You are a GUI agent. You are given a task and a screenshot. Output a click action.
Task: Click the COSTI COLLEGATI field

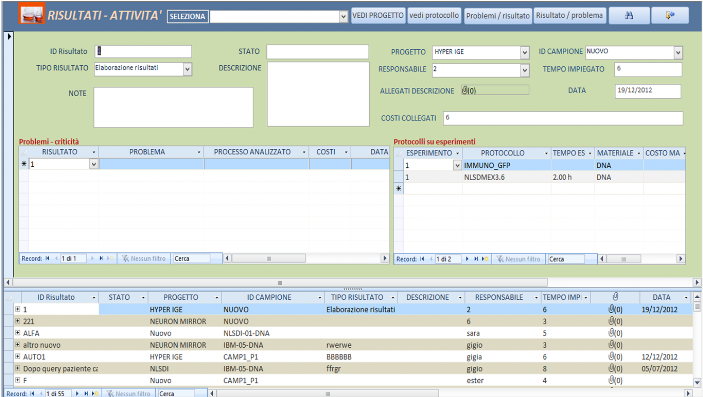pos(563,118)
